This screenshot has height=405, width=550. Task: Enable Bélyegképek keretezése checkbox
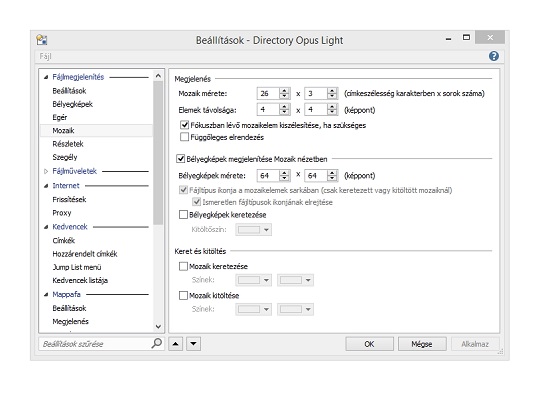point(183,215)
